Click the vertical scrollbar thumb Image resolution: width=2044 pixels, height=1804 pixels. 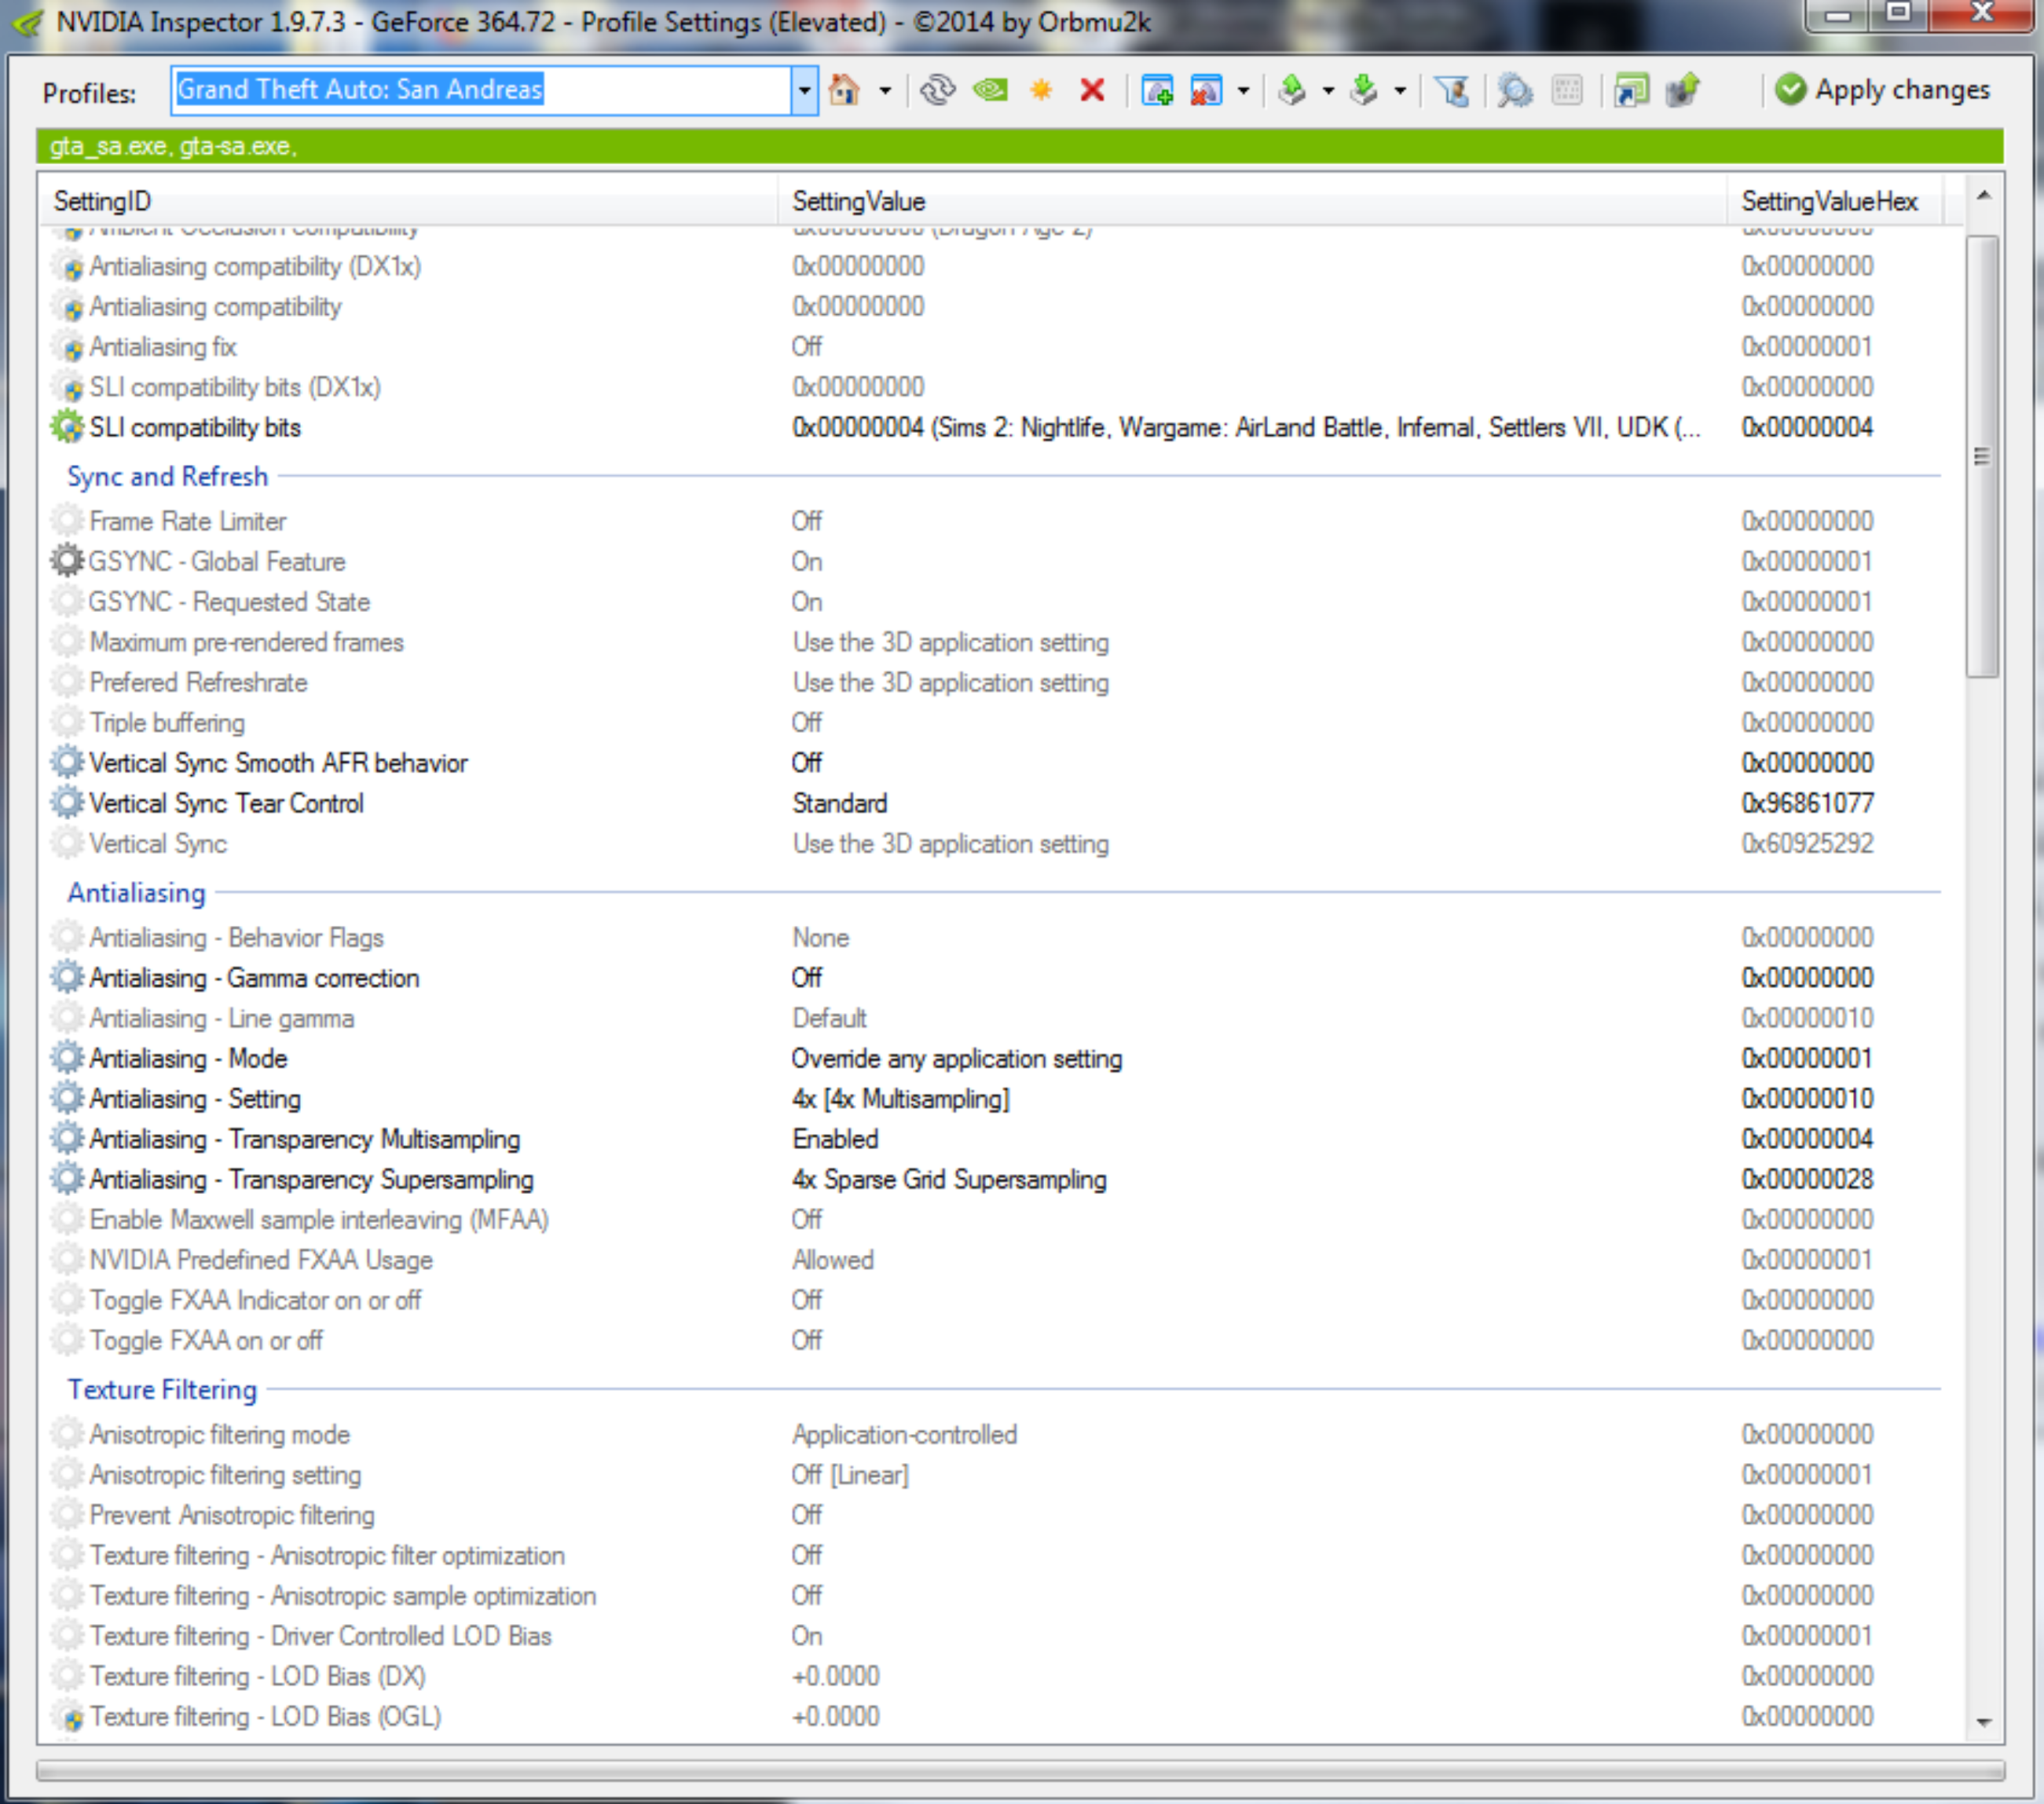[1982, 457]
